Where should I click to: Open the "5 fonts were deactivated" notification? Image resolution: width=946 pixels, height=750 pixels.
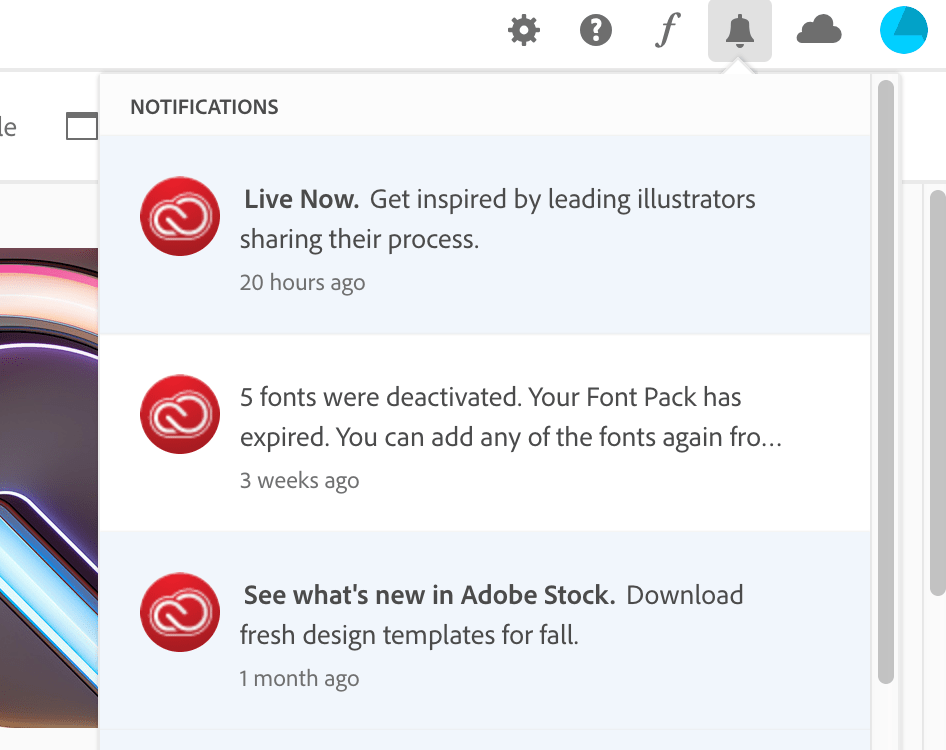[490, 417]
